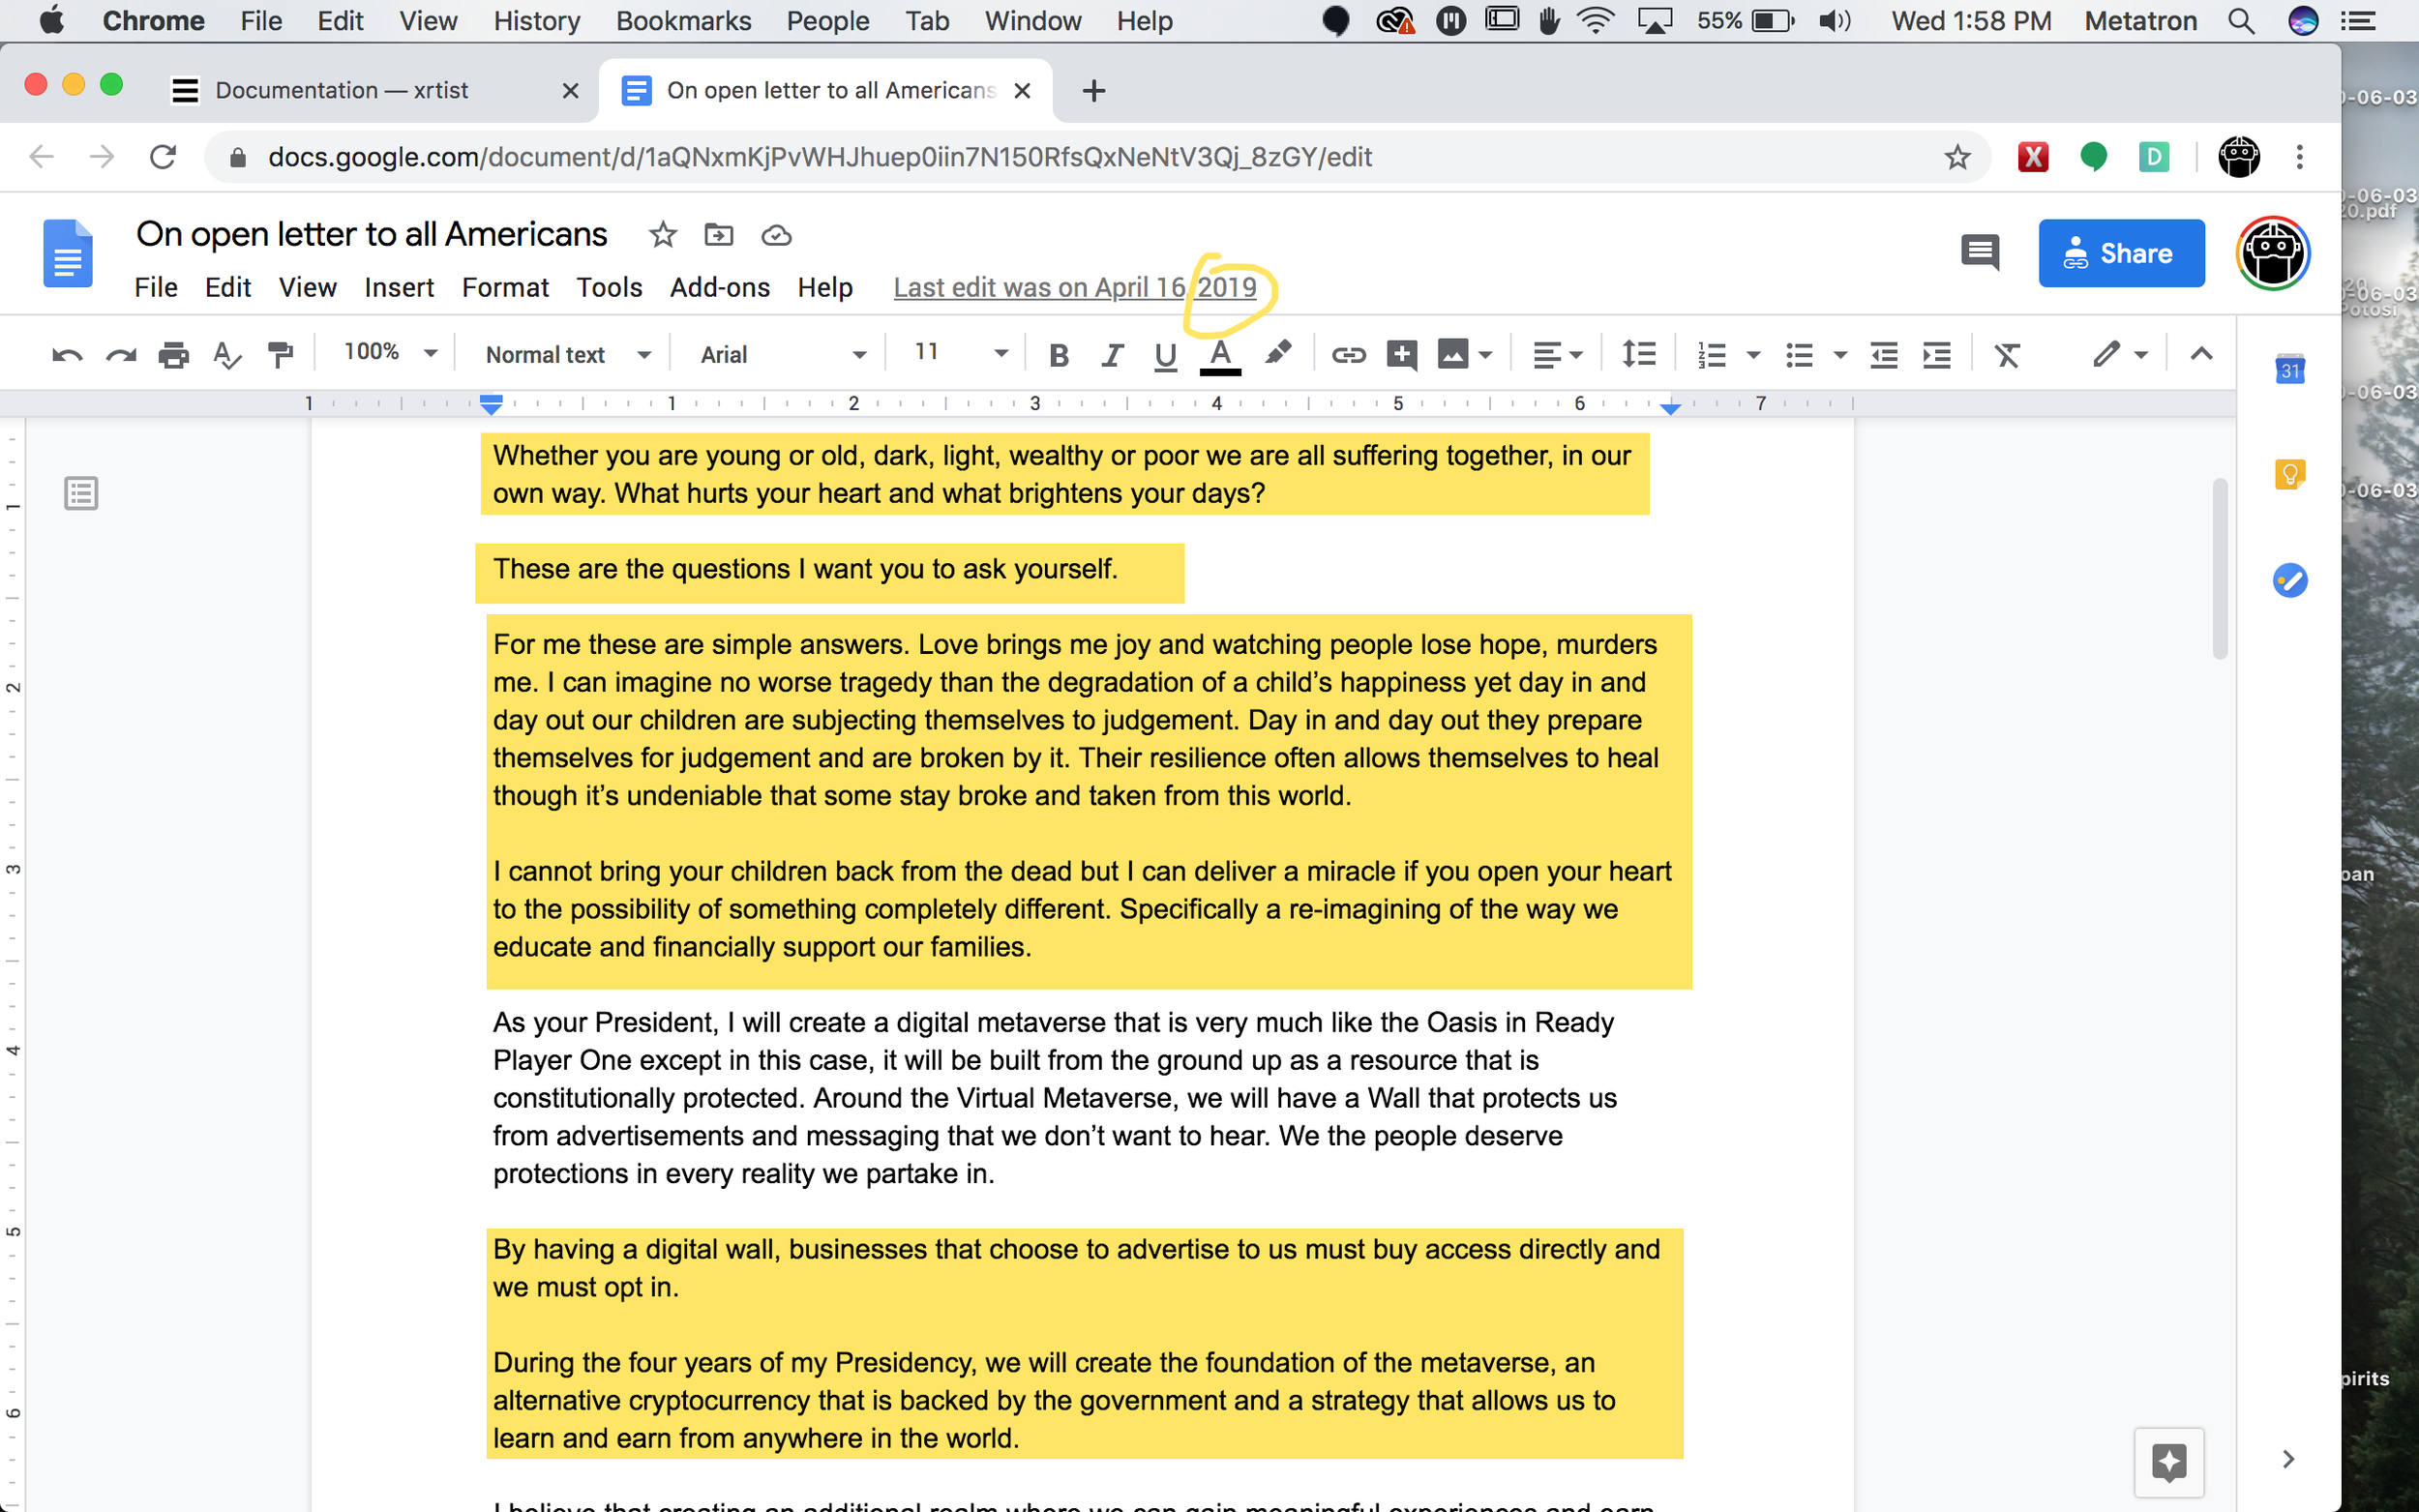Image resolution: width=2419 pixels, height=1512 pixels.
Task: Click the clear formatting icon
Action: (x=2007, y=355)
